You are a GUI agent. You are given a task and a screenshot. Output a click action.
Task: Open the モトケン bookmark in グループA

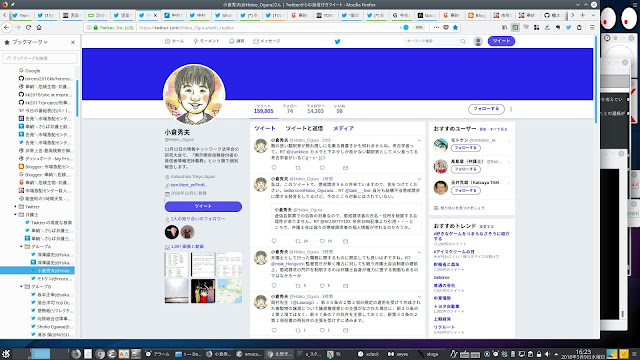tap(52, 279)
